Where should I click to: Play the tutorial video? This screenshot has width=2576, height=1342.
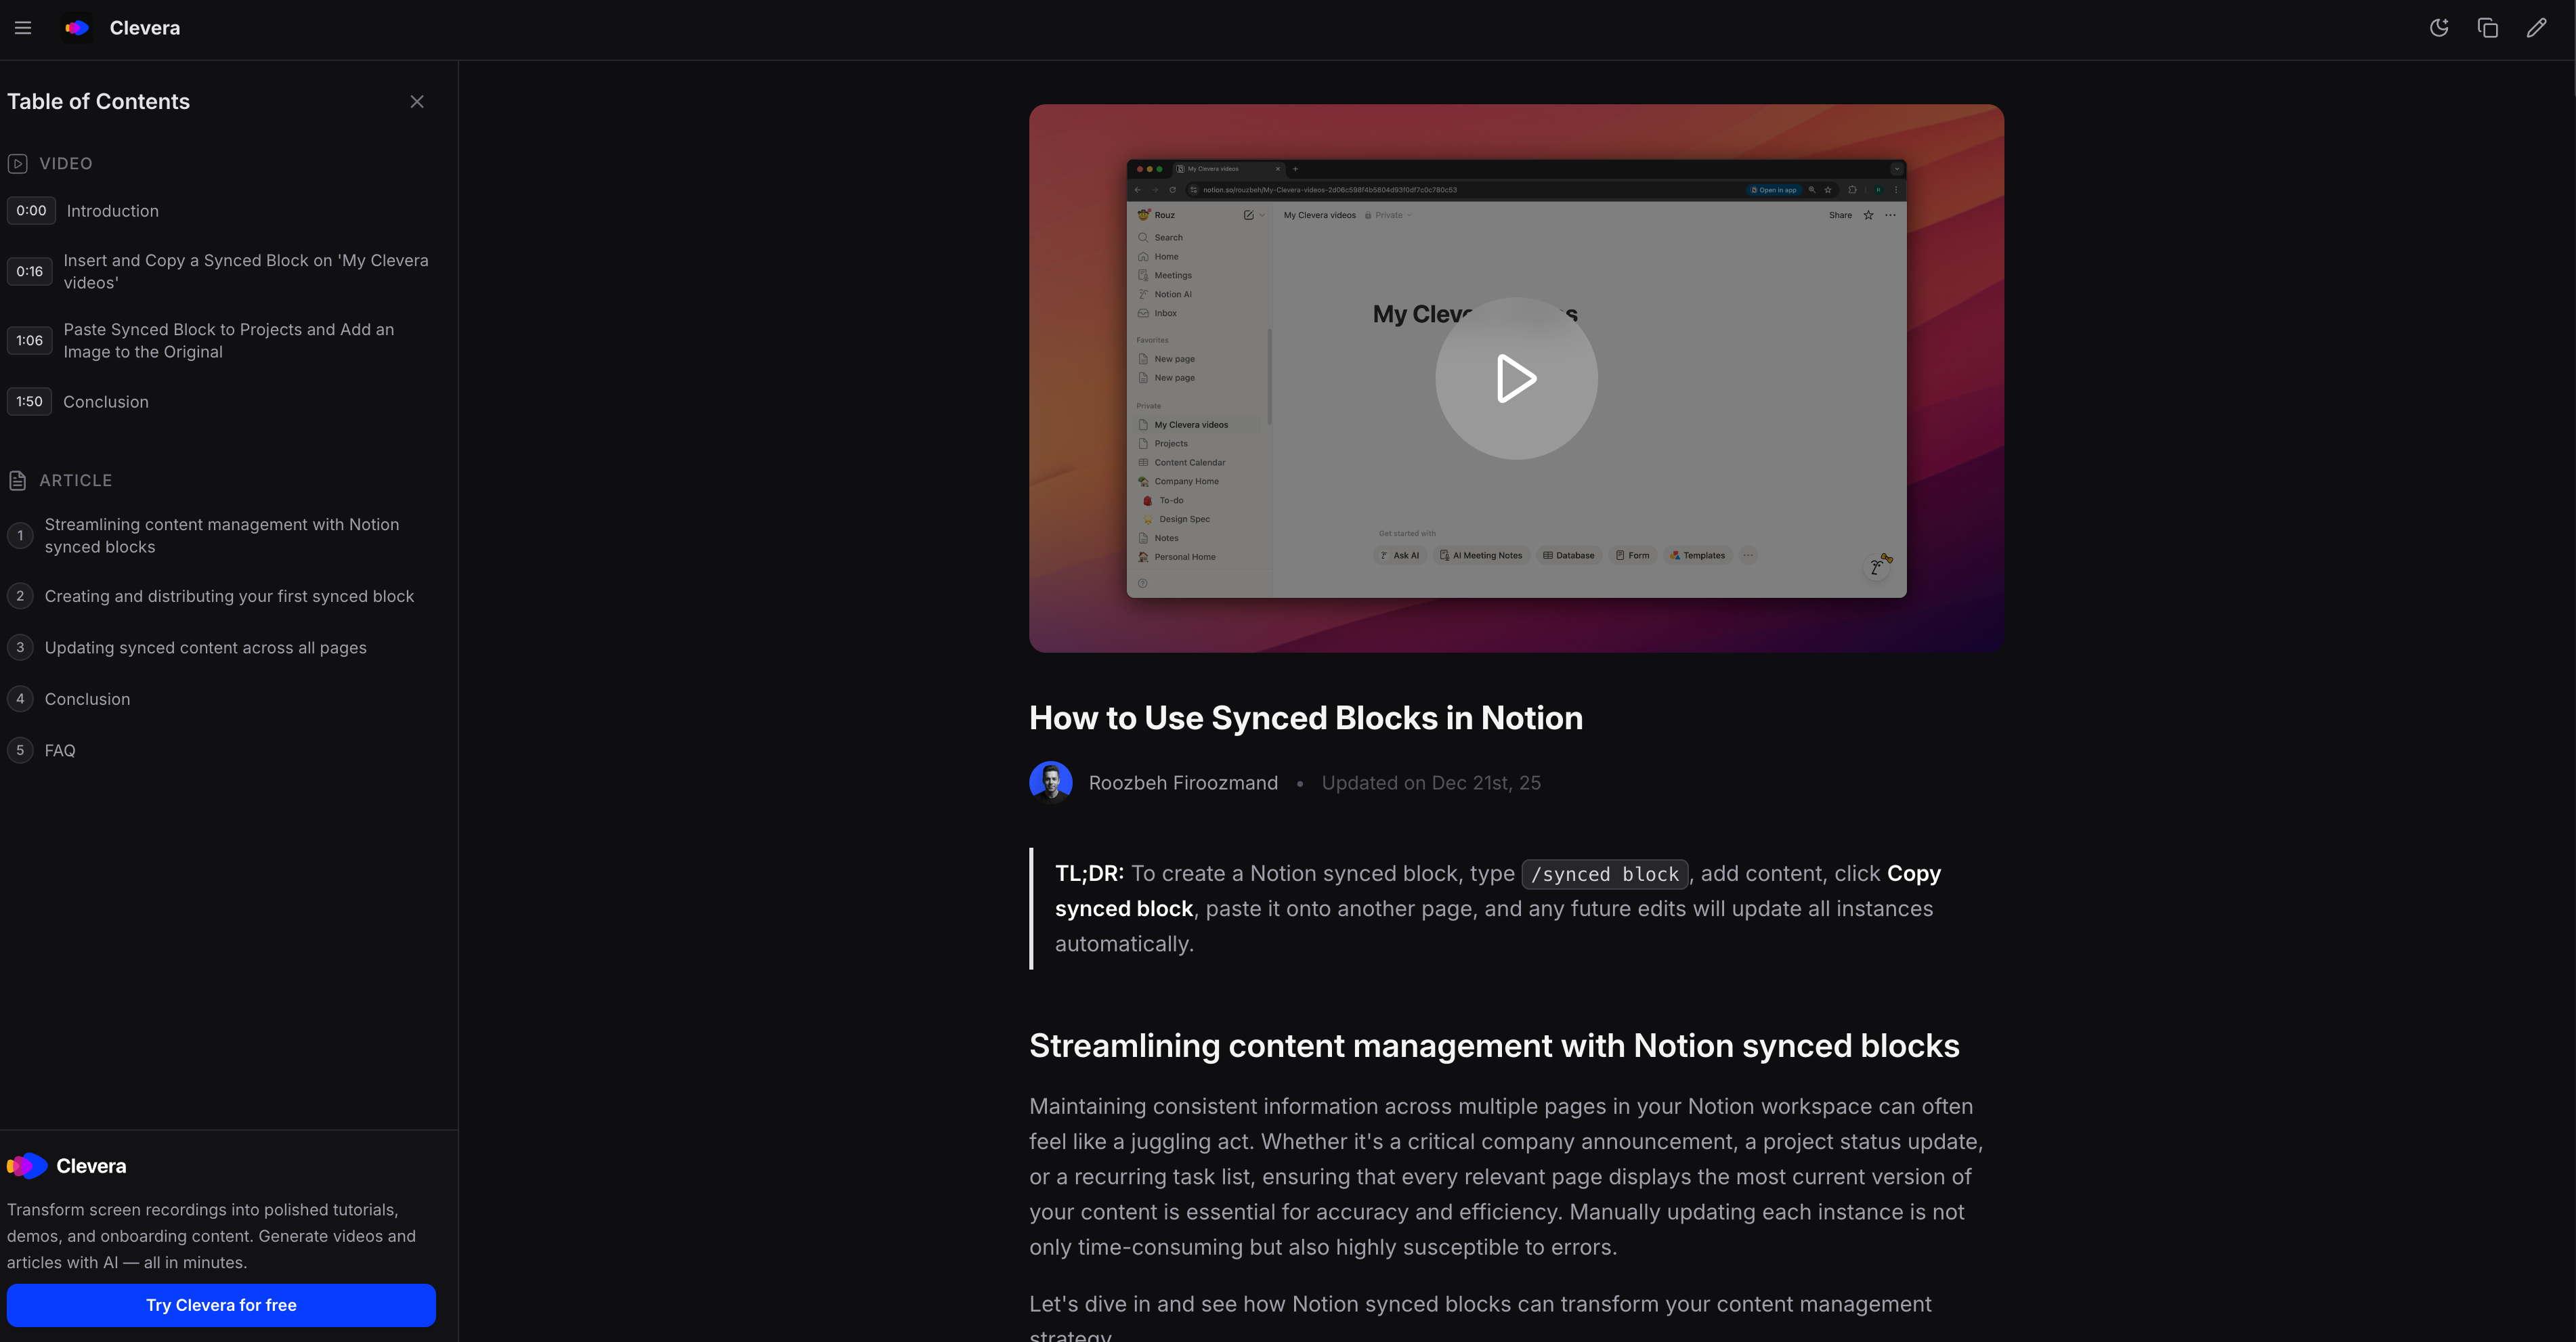(x=1515, y=378)
